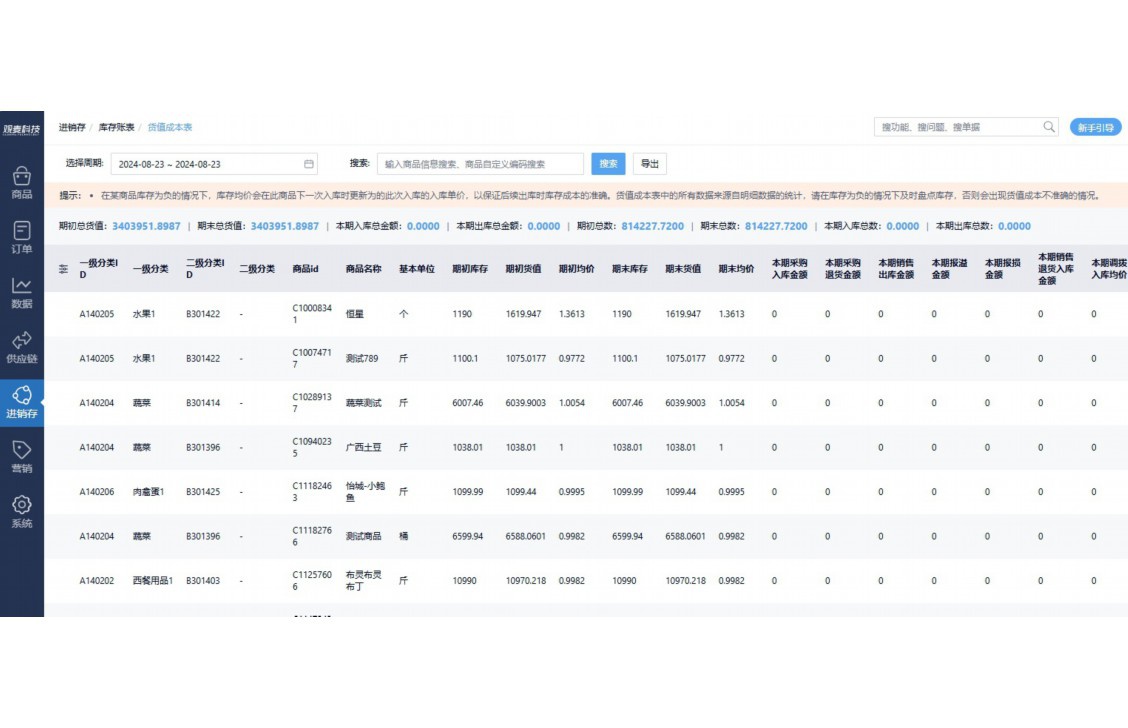Open the 订单 section icon
1128x728 pixels.
tap(22, 232)
